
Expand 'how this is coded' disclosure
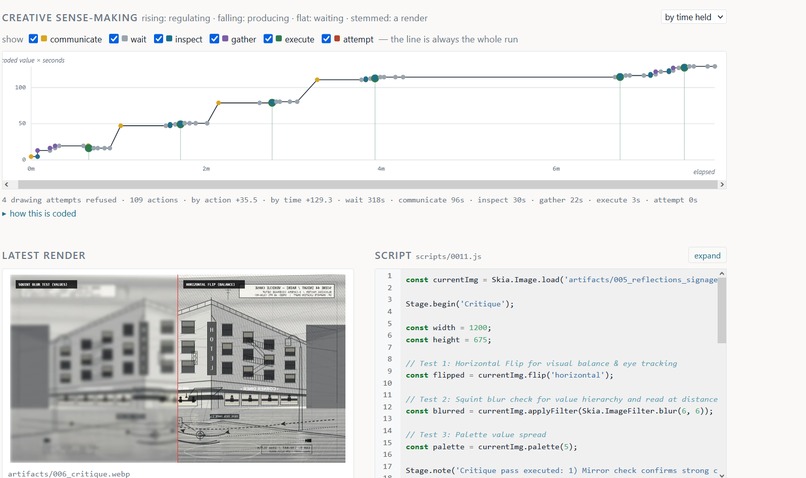tap(40, 214)
